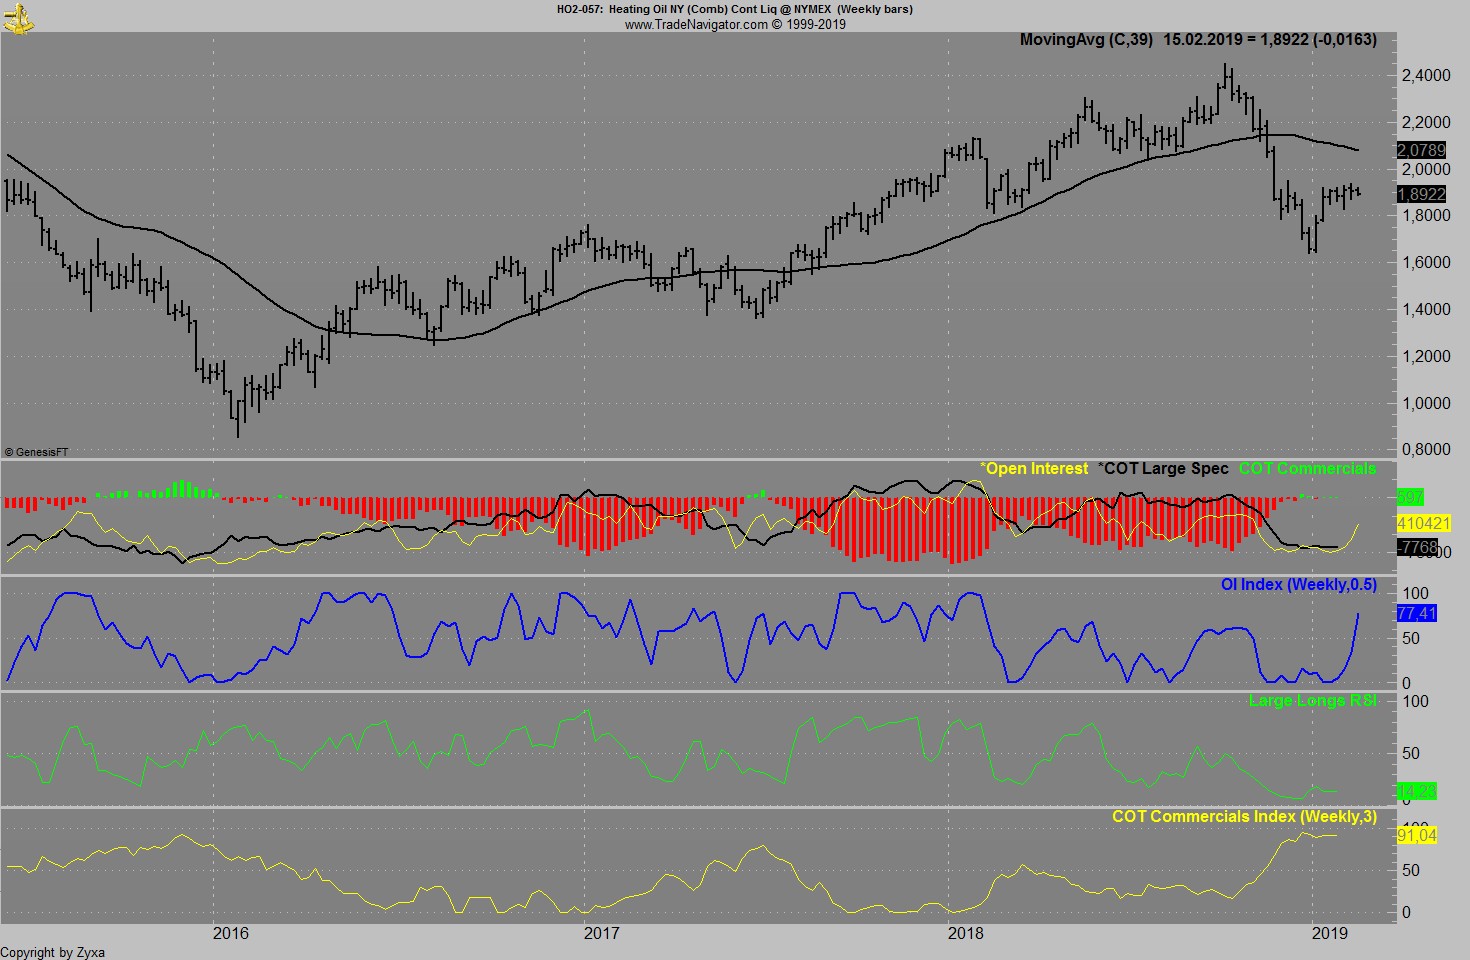The width and height of the screenshot is (1470, 960).
Task: Click the Large Longs RSI panel heading
Action: click(1316, 700)
